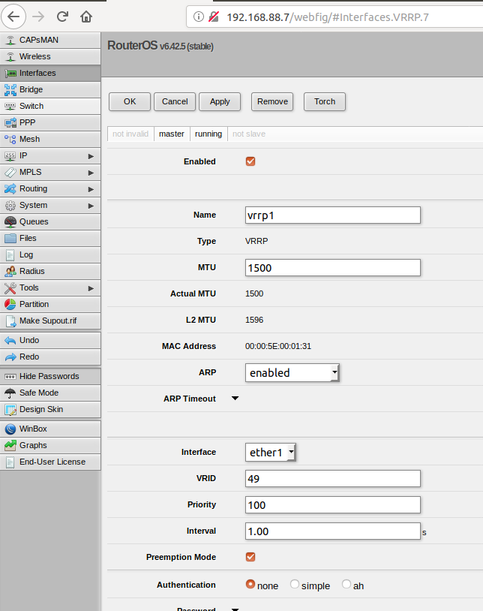Click into the VRID field
The width and height of the screenshot is (483, 611).
[x=333, y=479]
